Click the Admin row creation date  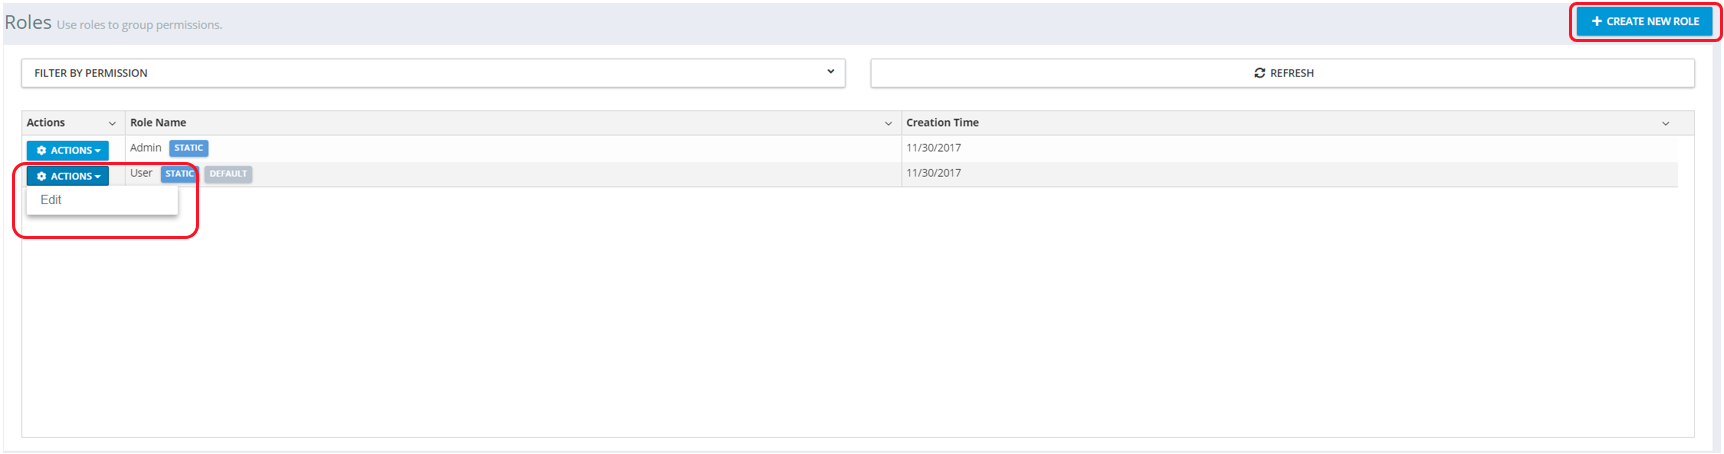coord(933,148)
